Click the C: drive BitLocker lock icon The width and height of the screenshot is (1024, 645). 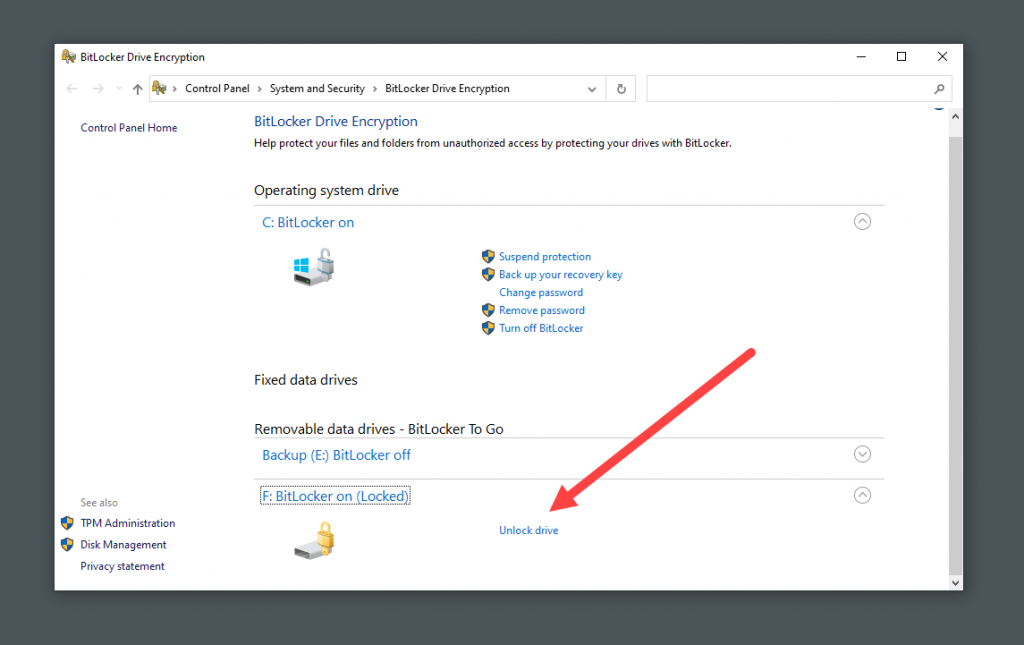point(314,266)
